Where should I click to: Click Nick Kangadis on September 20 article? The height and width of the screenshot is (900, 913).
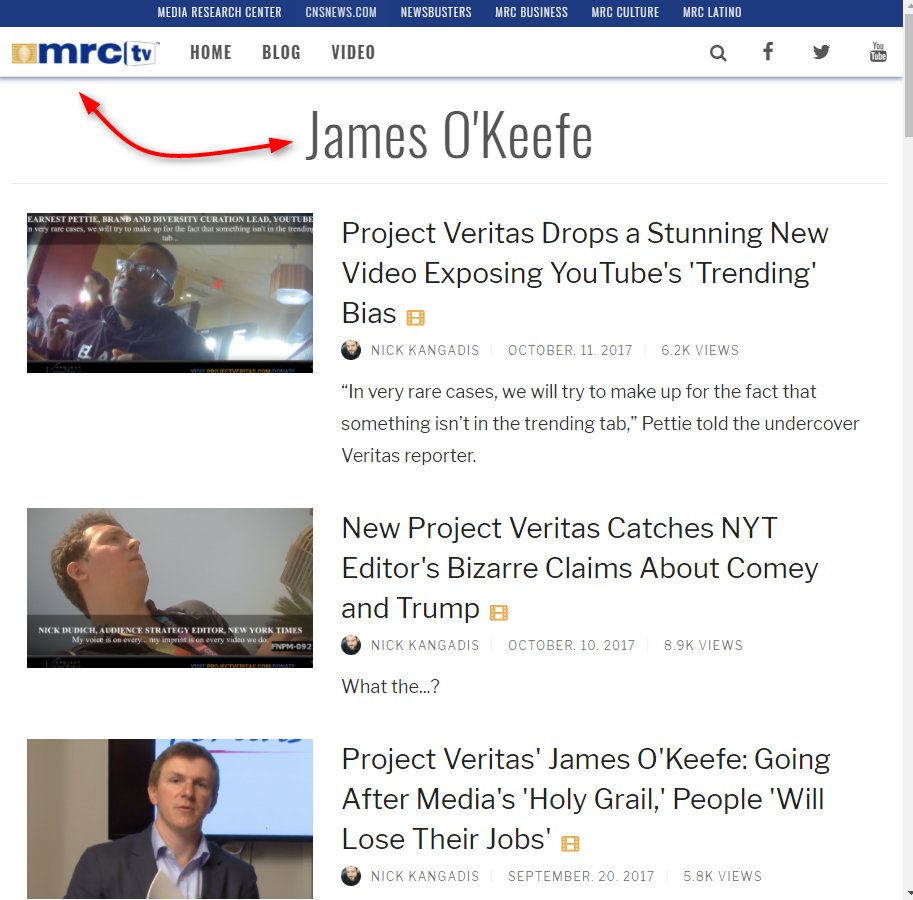pyautogui.click(x=425, y=876)
